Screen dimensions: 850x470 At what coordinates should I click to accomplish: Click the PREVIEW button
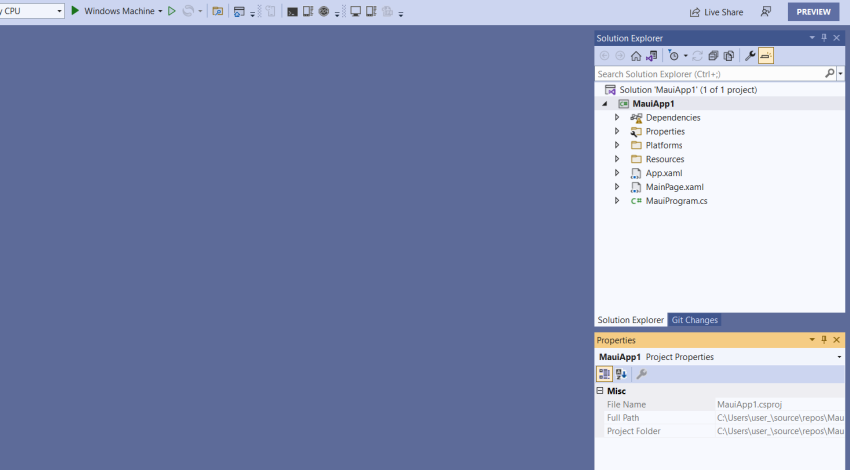pyautogui.click(x=813, y=11)
